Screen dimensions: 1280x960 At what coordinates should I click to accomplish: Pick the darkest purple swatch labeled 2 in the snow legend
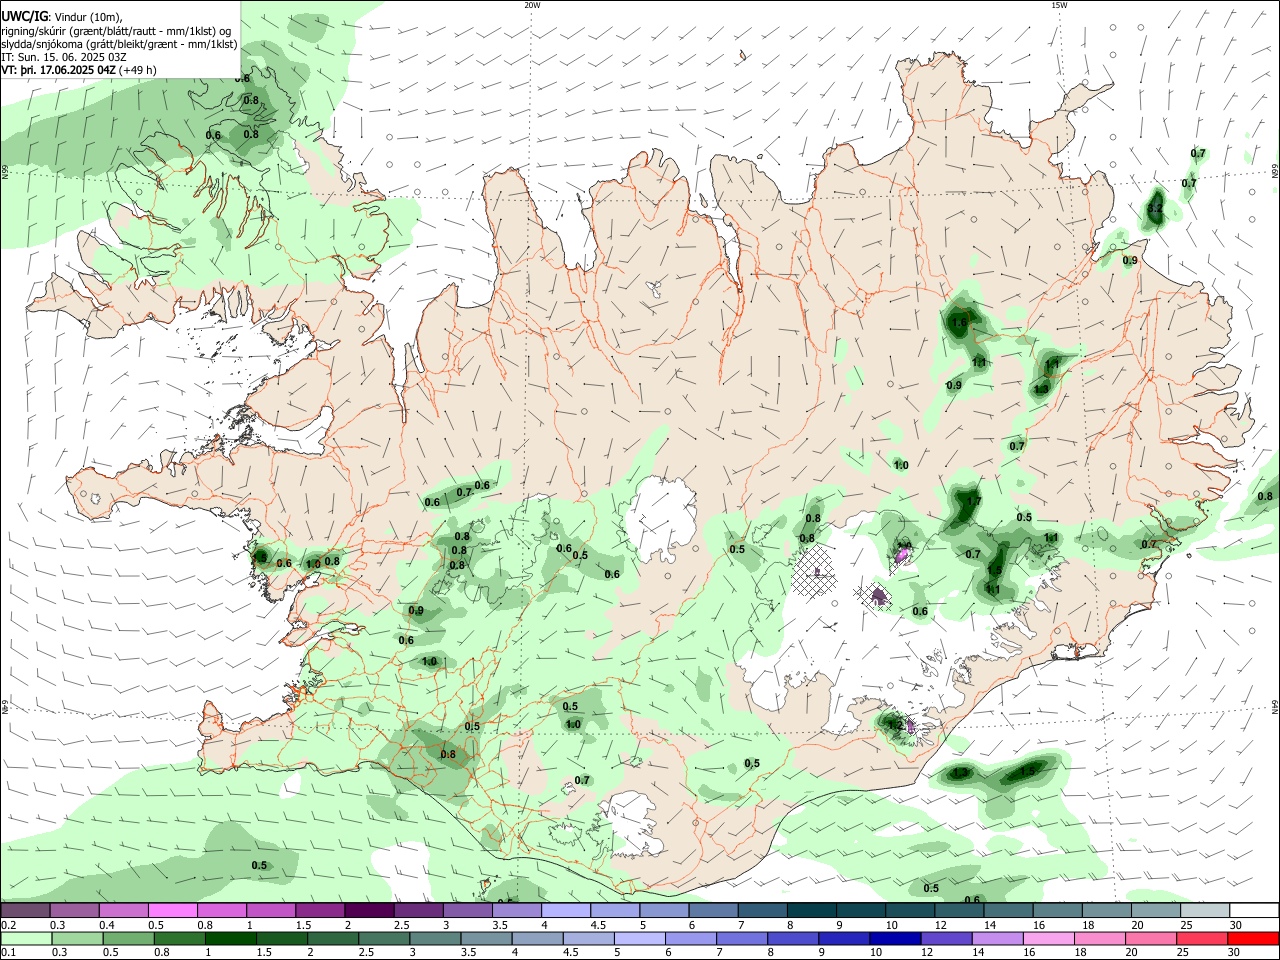368,911
